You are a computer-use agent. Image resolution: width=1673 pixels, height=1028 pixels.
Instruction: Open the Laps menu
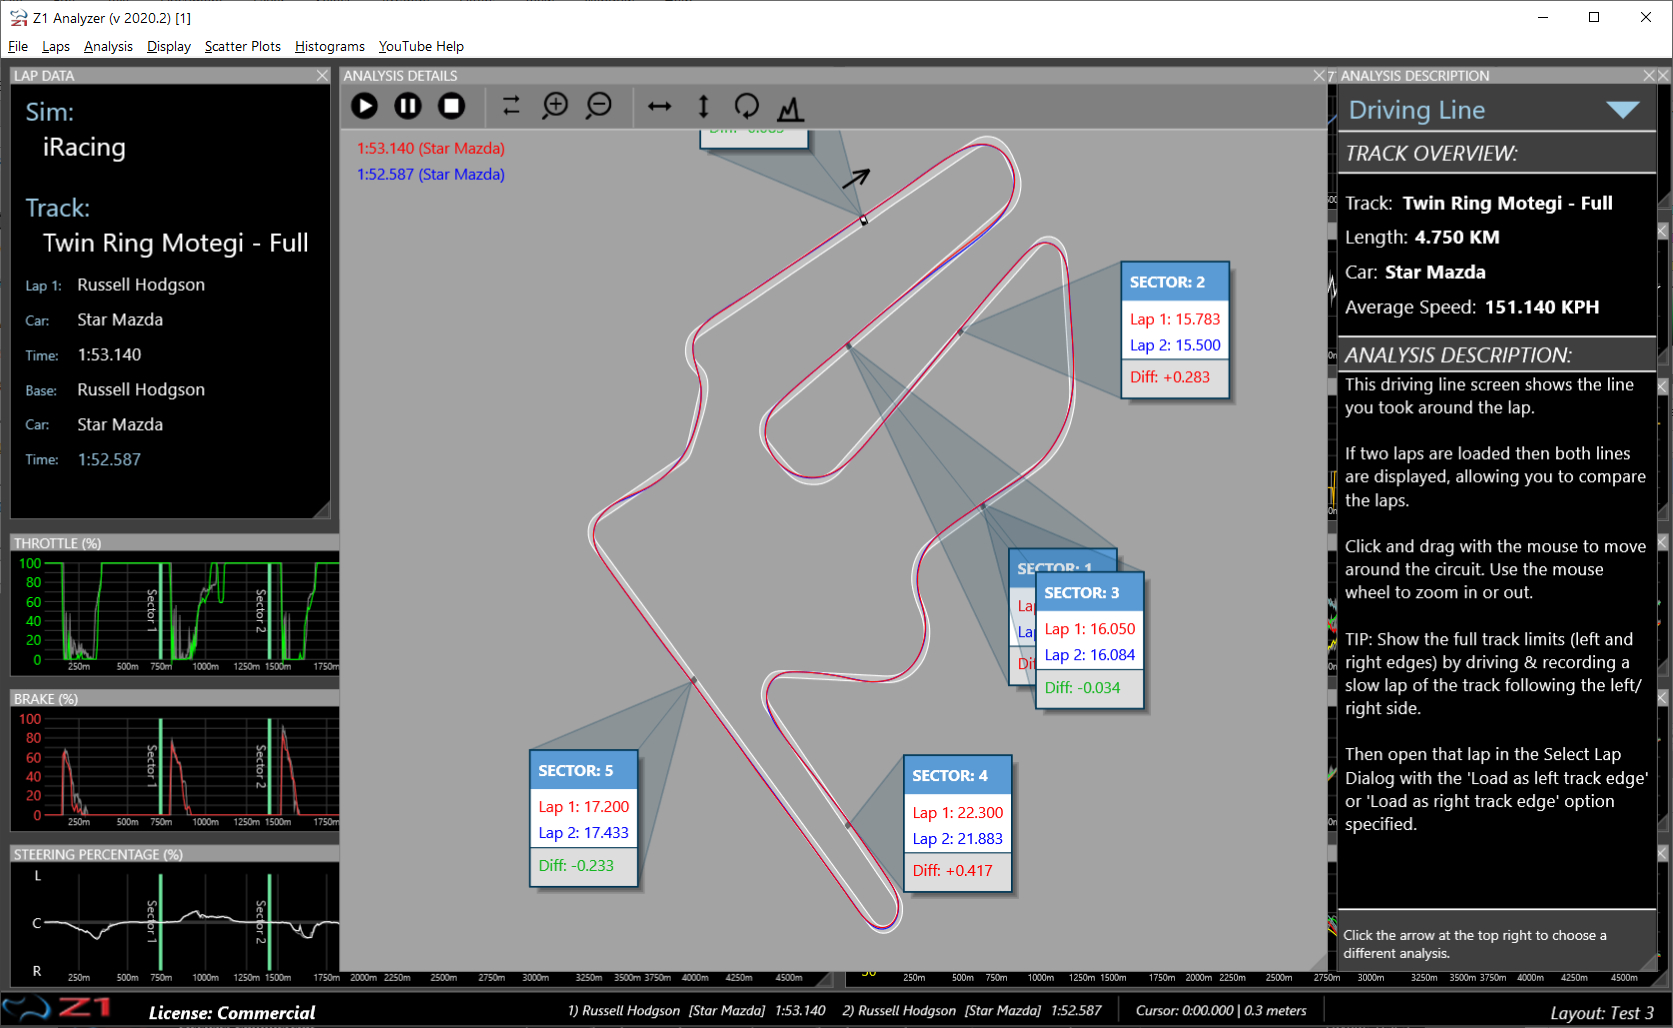click(56, 46)
